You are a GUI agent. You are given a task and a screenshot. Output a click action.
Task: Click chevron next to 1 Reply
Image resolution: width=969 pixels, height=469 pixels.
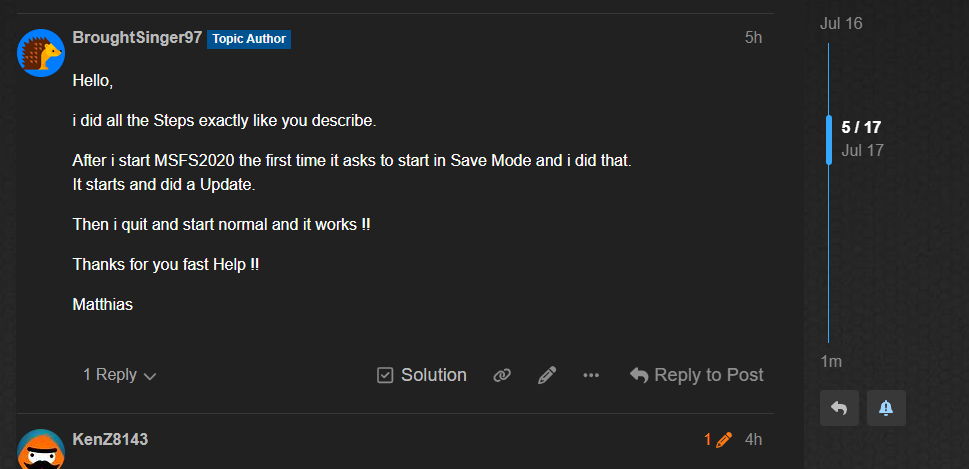coord(150,376)
